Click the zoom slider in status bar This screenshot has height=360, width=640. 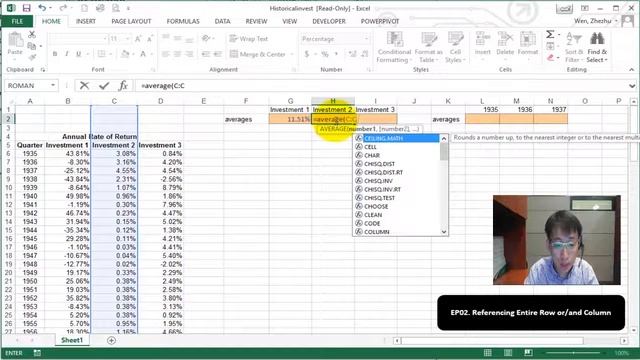(x=573, y=353)
